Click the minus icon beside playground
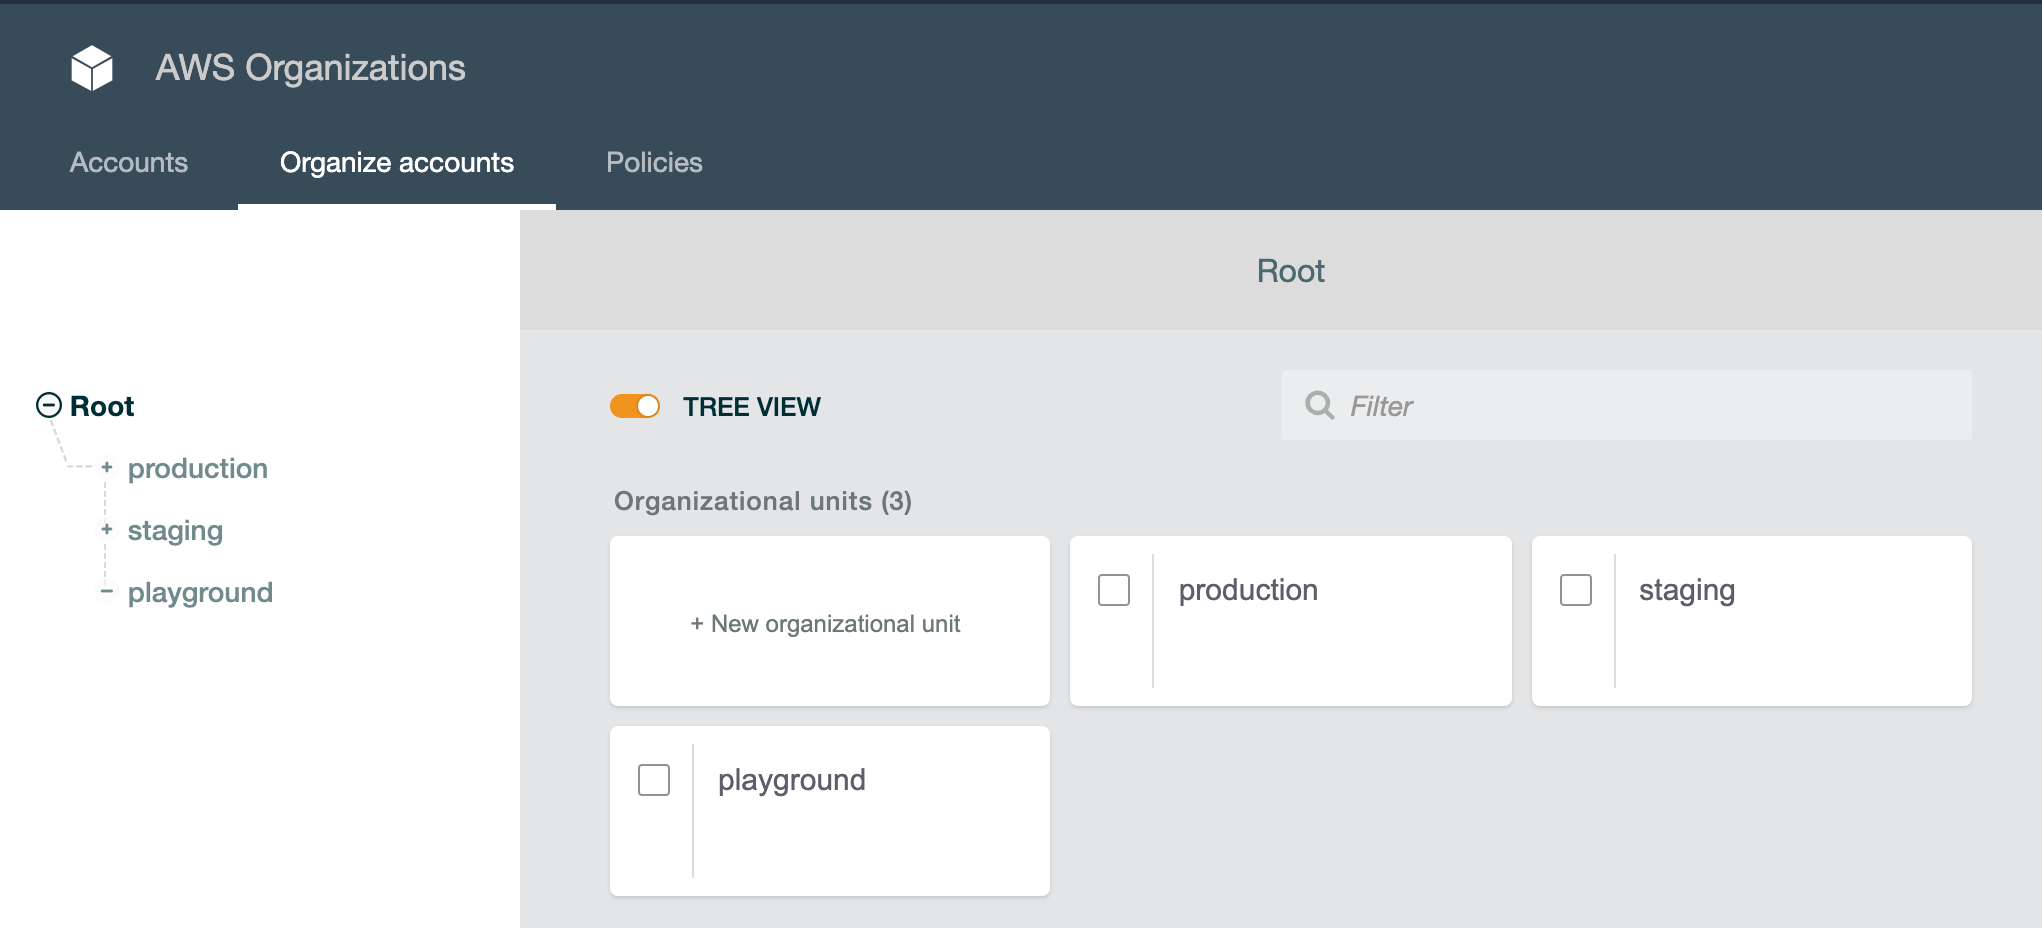The width and height of the screenshot is (2042, 928). (x=107, y=591)
